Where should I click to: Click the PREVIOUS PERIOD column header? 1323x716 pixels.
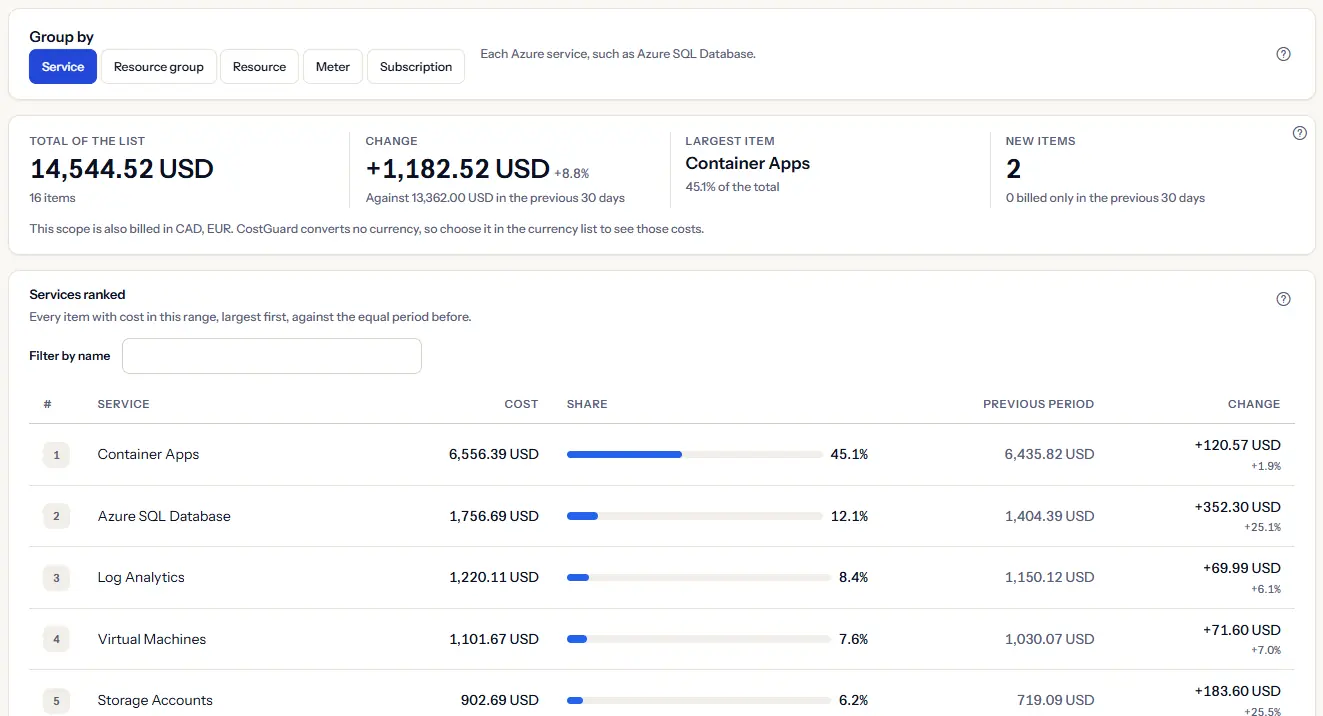1038,404
